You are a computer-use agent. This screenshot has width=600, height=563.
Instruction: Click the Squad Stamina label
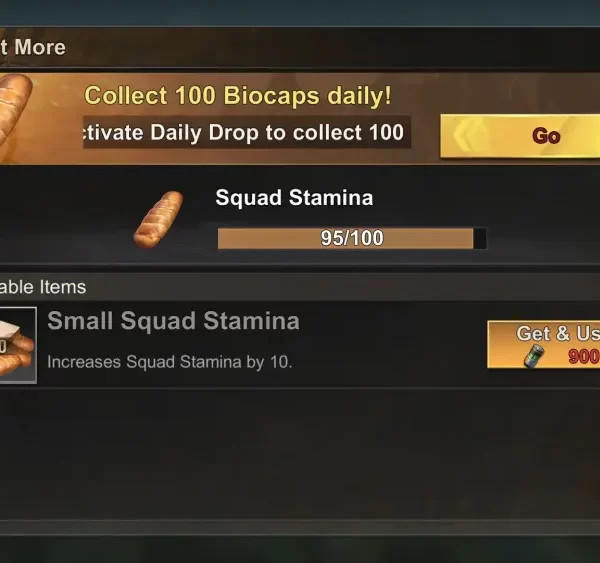pyautogui.click(x=294, y=198)
